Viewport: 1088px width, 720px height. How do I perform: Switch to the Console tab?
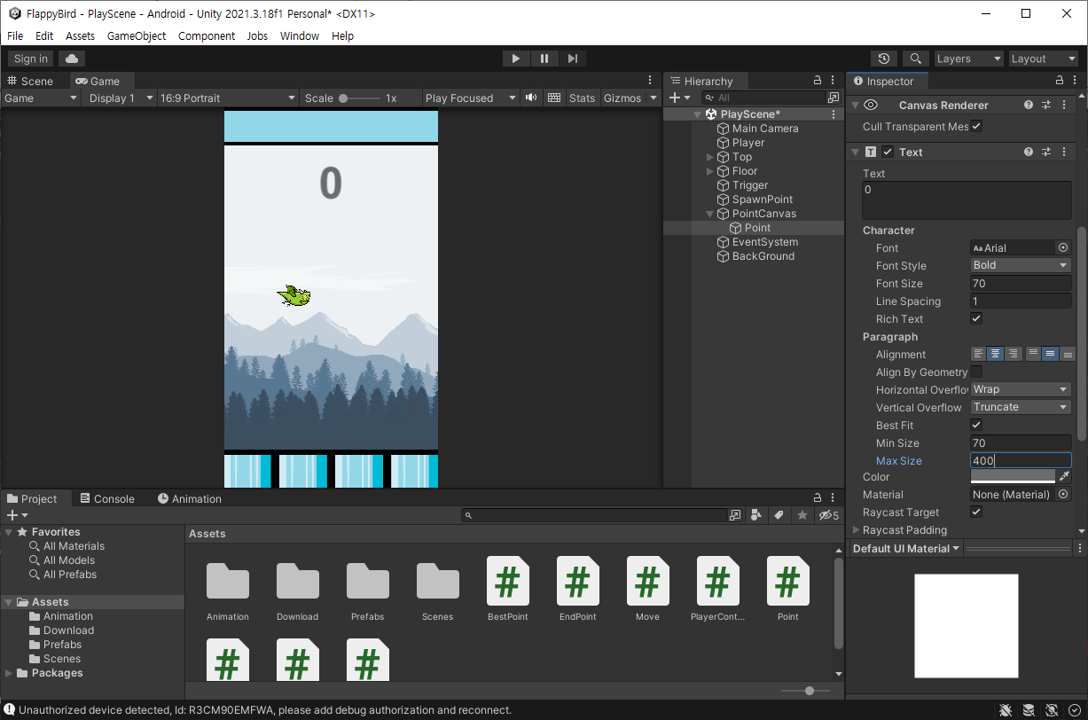coord(108,499)
